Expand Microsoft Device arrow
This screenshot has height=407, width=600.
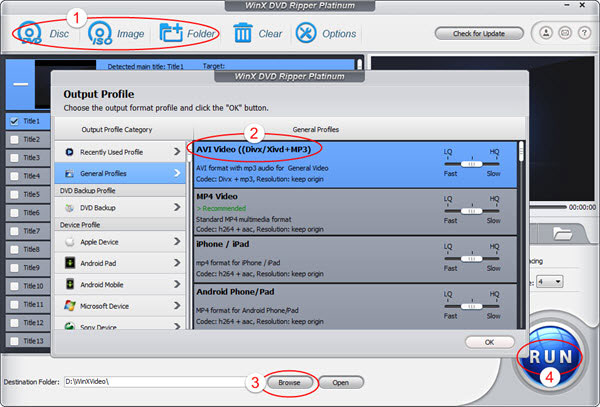[x=177, y=305]
